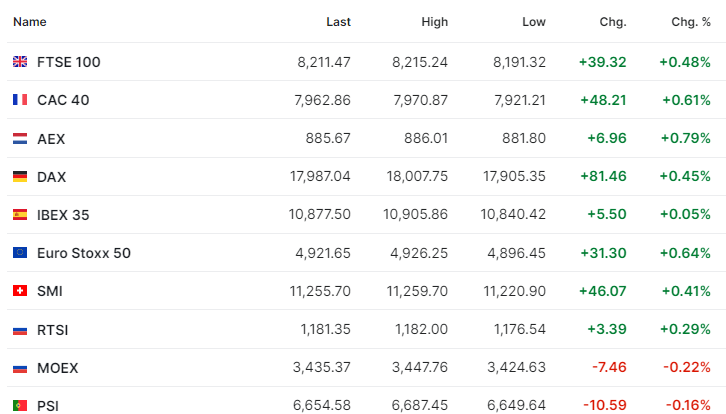Image resolution: width=726 pixels, height=414 pixels.
Task: Click the UK flag icon beside FTSE 100
Action: point(20,62)
